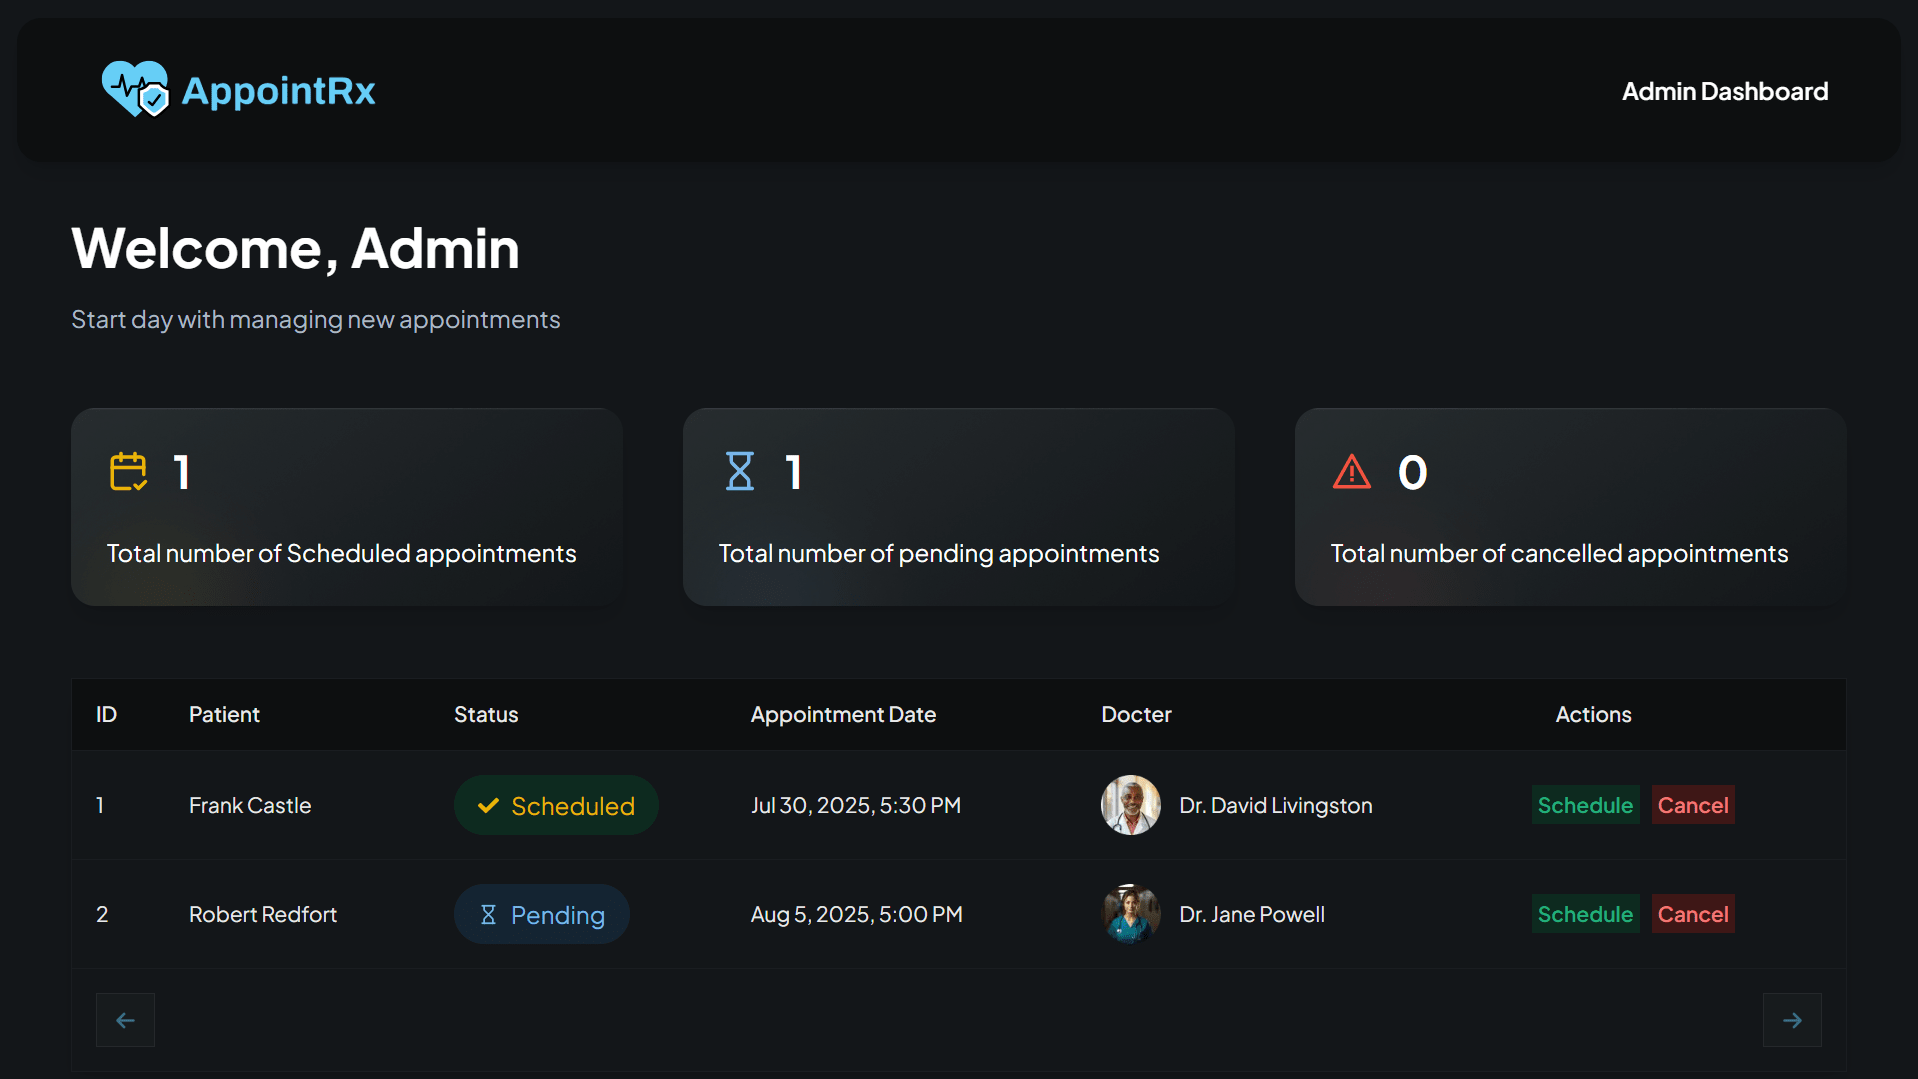Click the hourglass icon inside Pending badge
This screenshot has width=1918, height=1079.
pyautogui.click(x=488, y=913)
